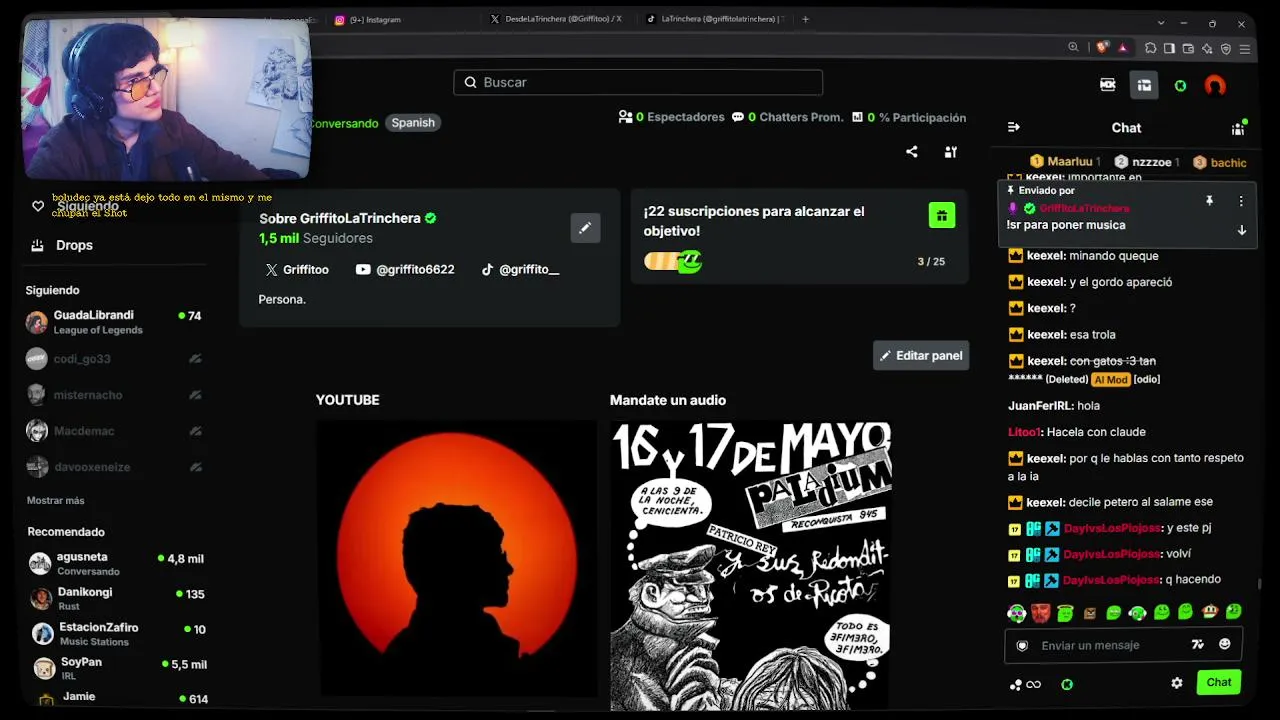Image resolution: width=1280 pixels, height=720 pixels.
Task: Open the chat settings gear icon
Action: tap(1177, 683)
